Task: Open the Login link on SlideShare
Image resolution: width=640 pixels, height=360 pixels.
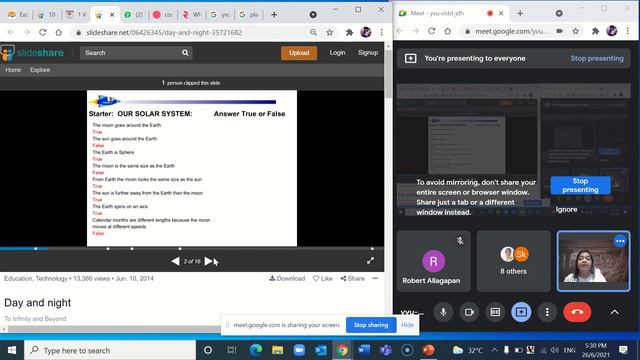Action: coord(337,53)
